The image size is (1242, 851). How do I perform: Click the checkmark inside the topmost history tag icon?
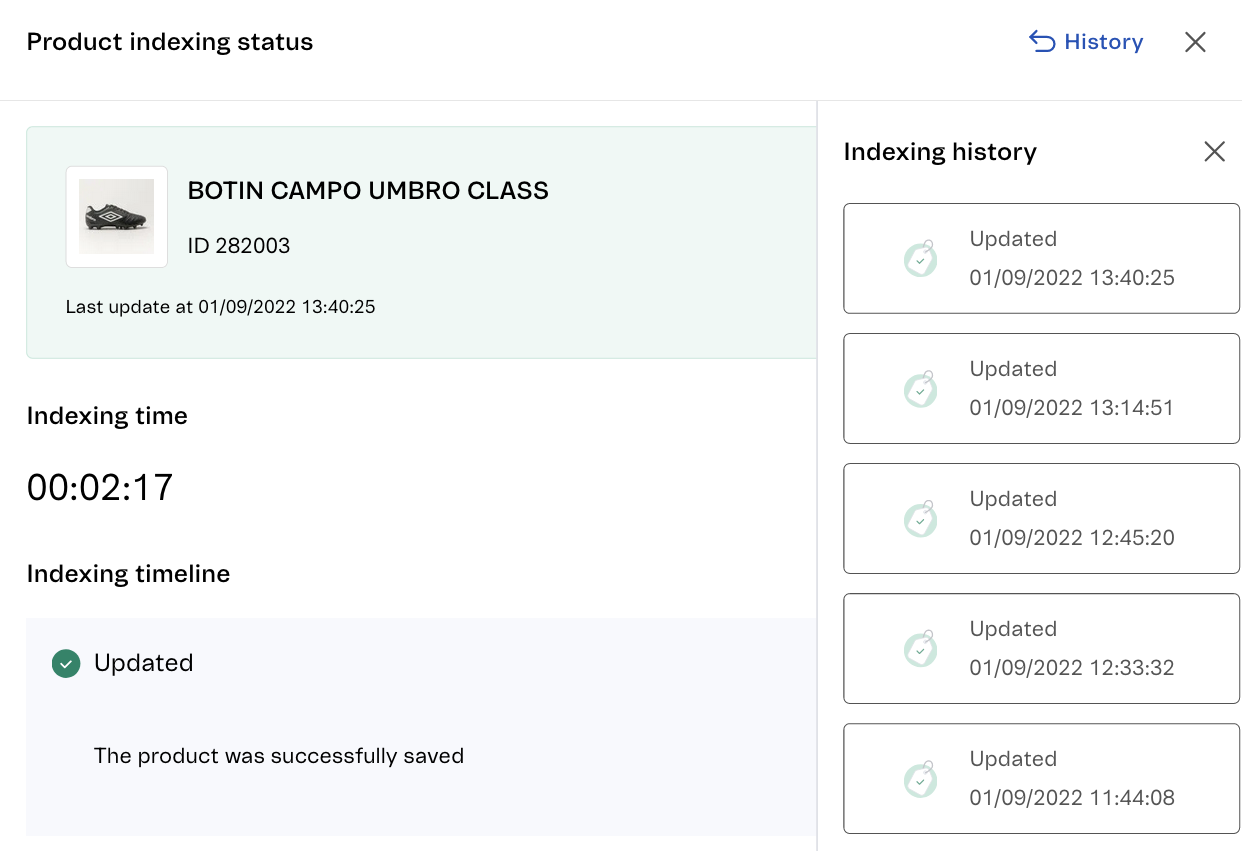pos(921,261)
